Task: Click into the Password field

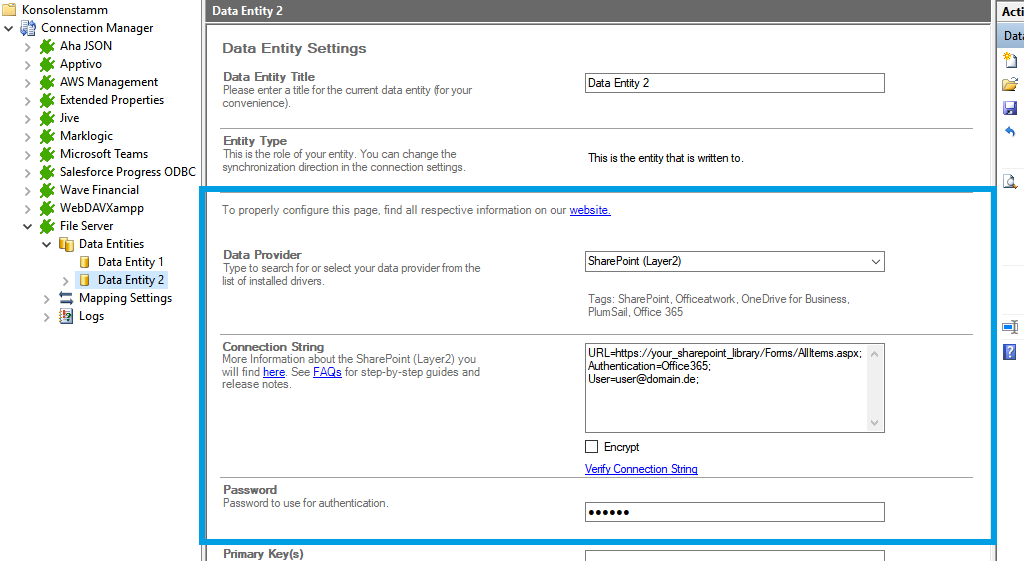Action: (734, 512)
